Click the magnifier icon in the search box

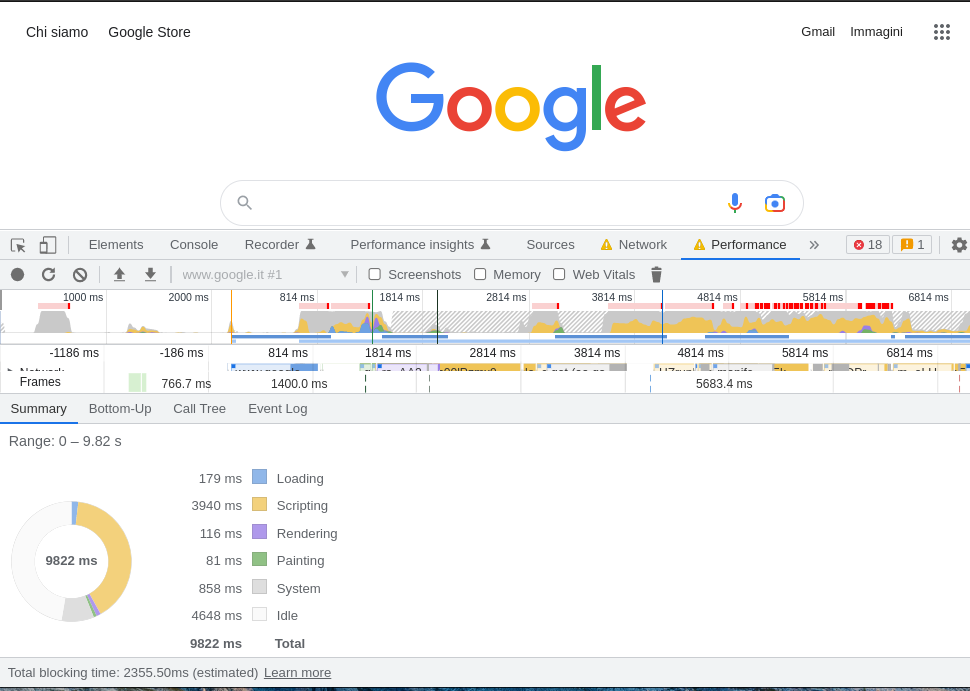coord(244,203)
